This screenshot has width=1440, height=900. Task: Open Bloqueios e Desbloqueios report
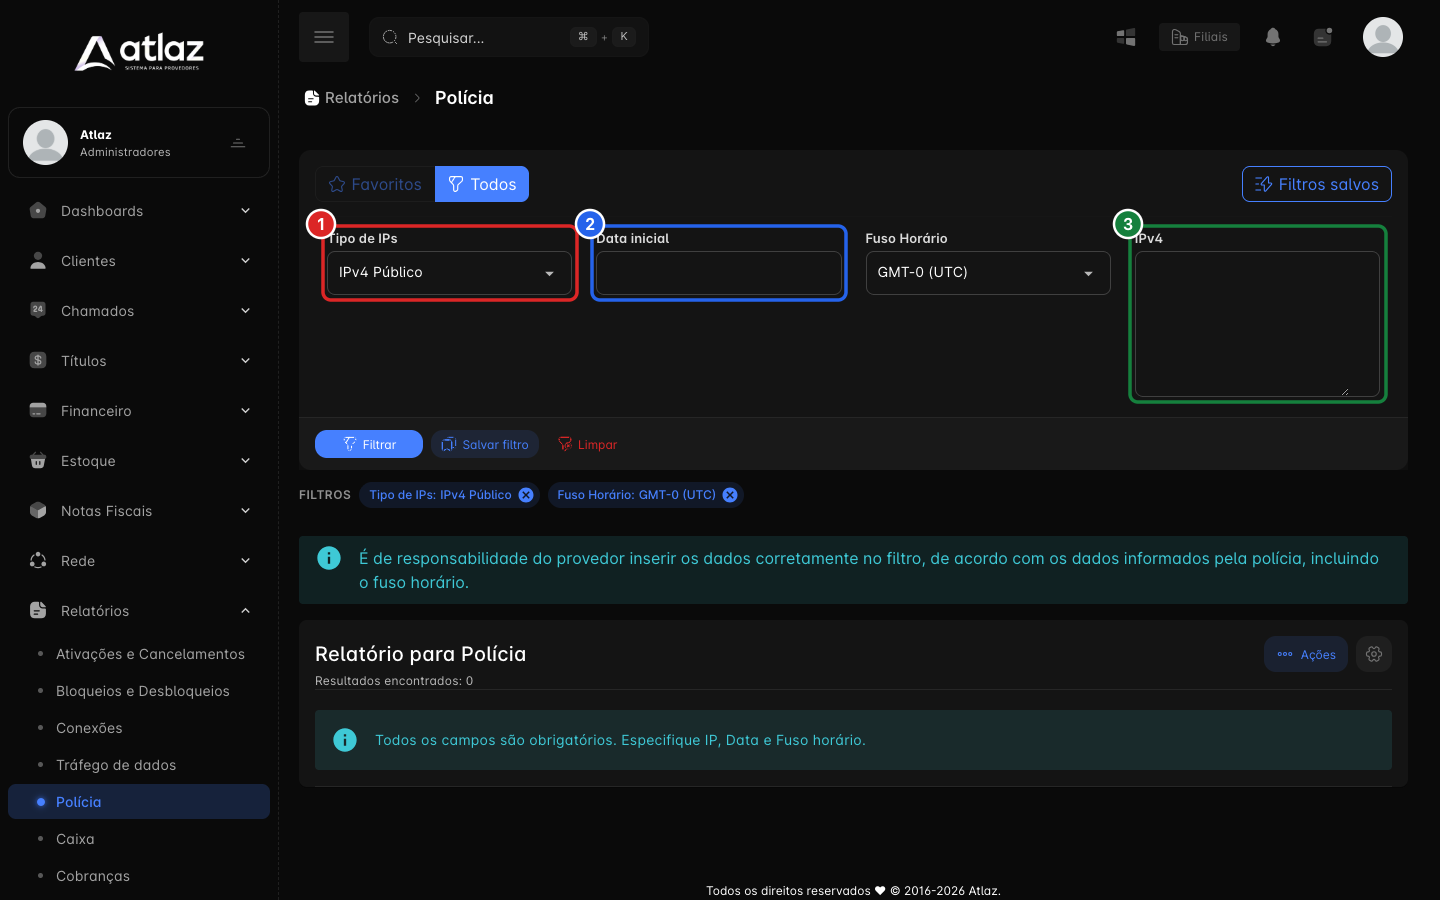tap(139, 691)
